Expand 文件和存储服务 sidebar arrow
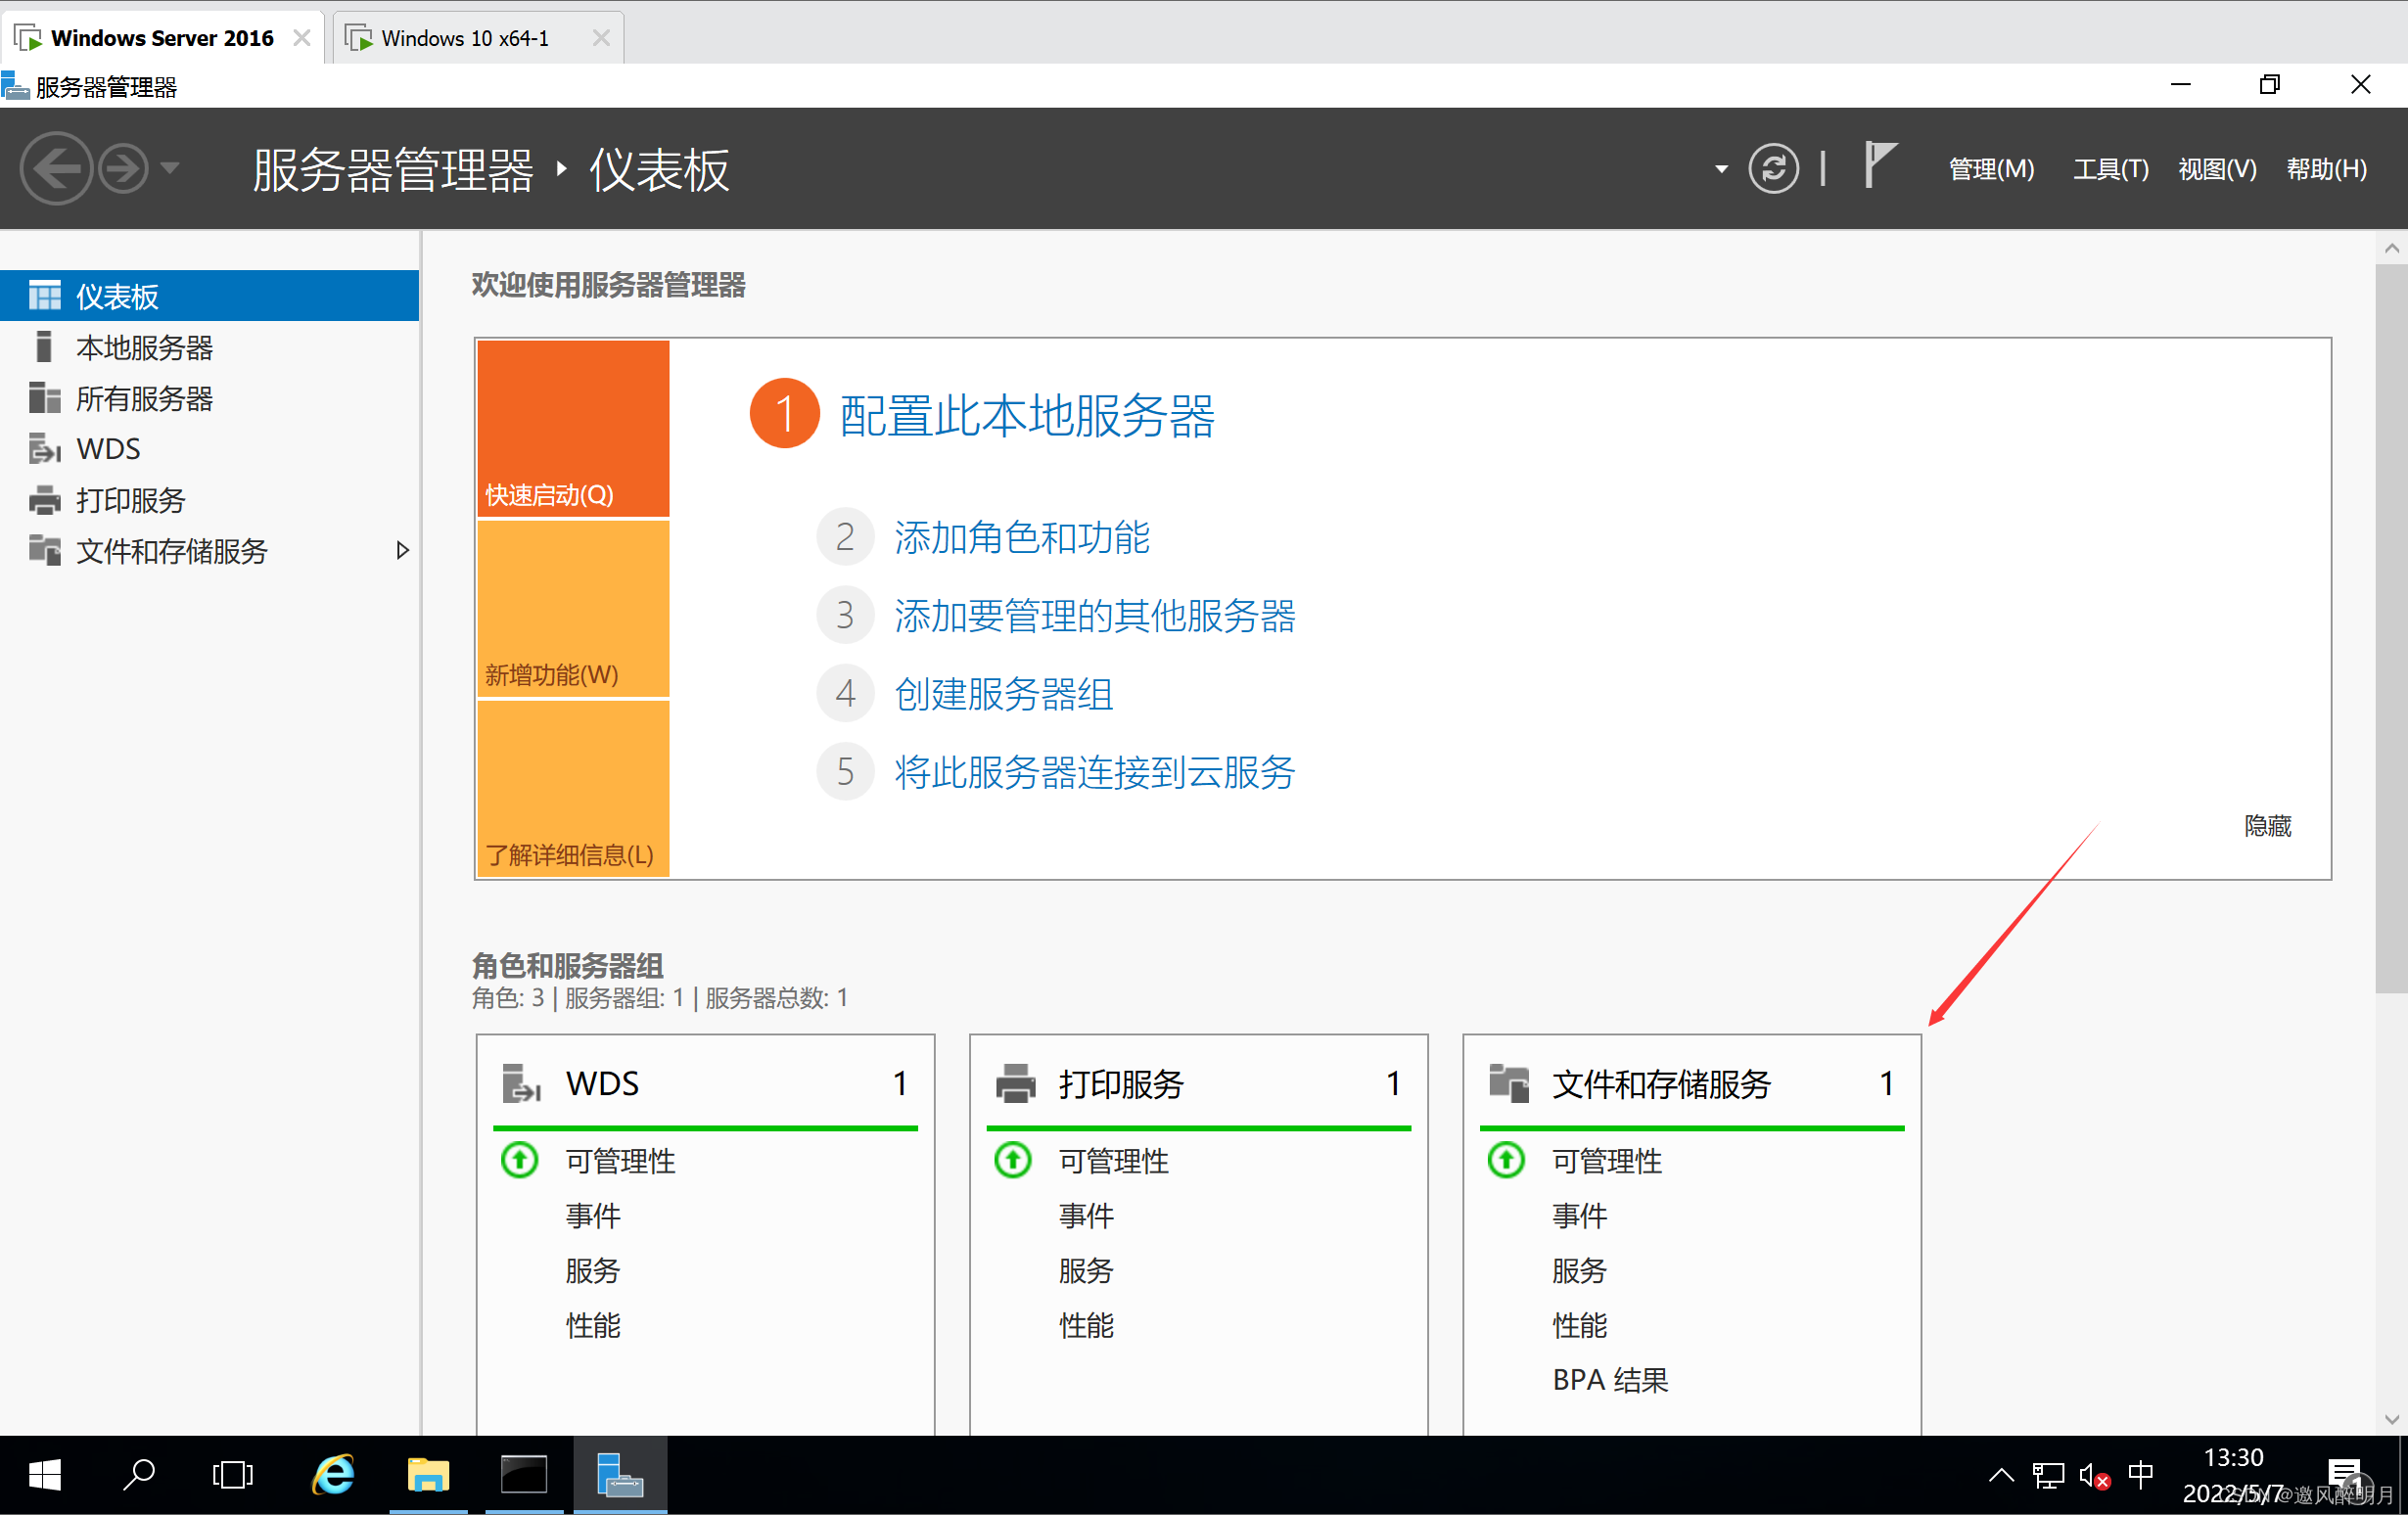 (x=402, y=551)
